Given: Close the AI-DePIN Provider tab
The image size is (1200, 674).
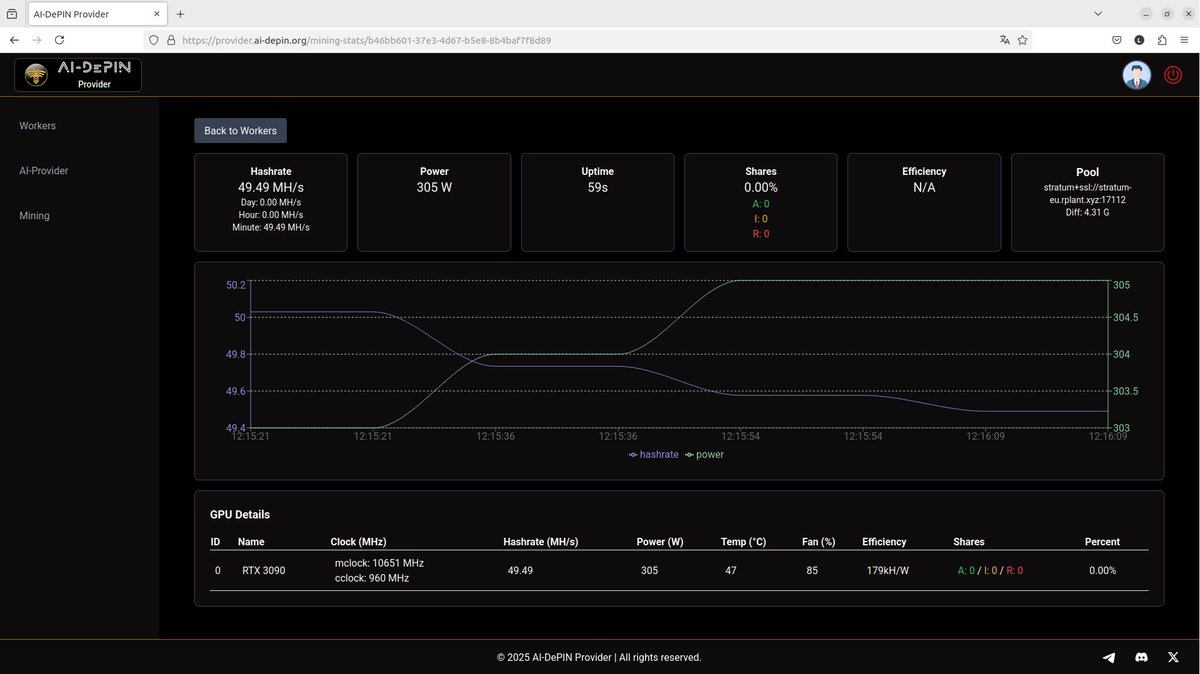Looking at the screenshot, I should tap(156, 14).
